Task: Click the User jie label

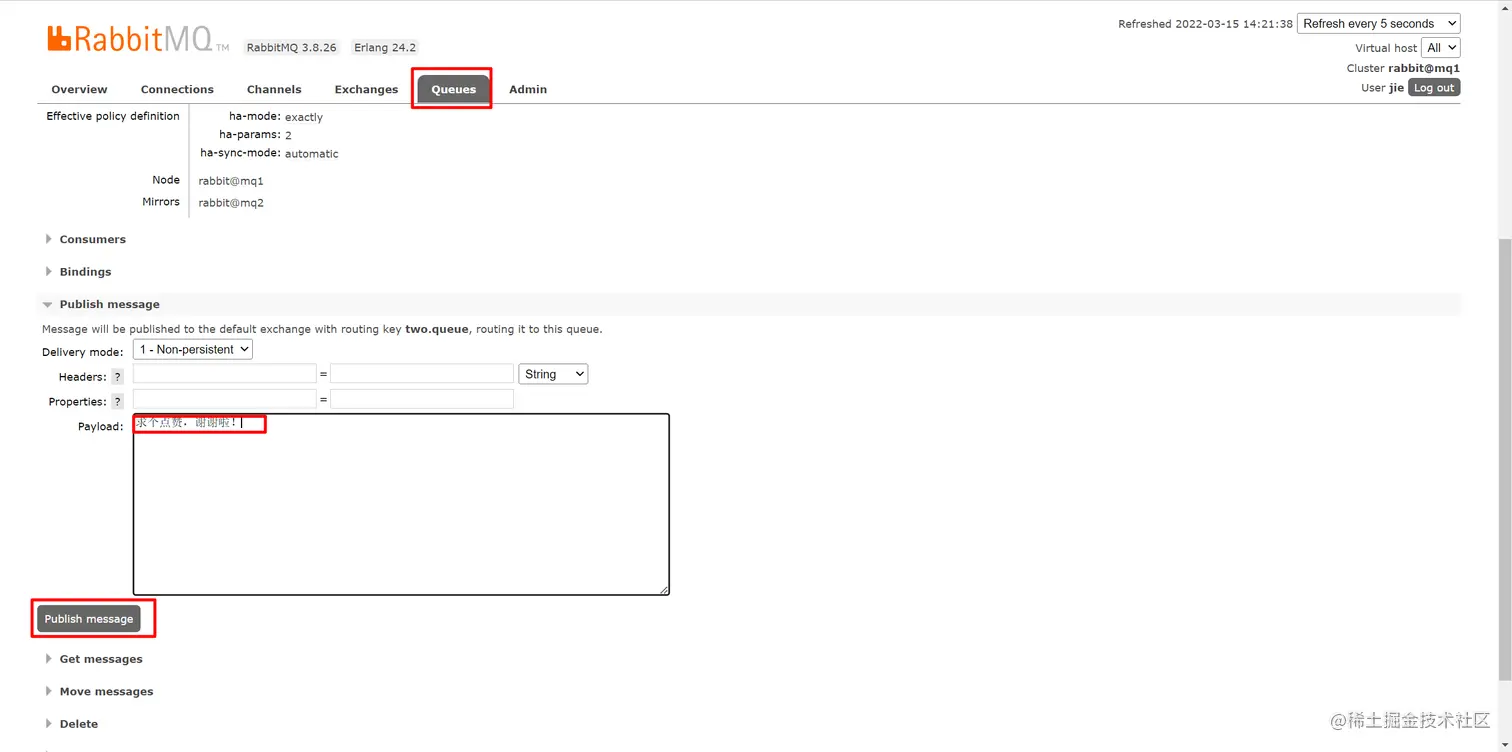Action: point(1382,88)
